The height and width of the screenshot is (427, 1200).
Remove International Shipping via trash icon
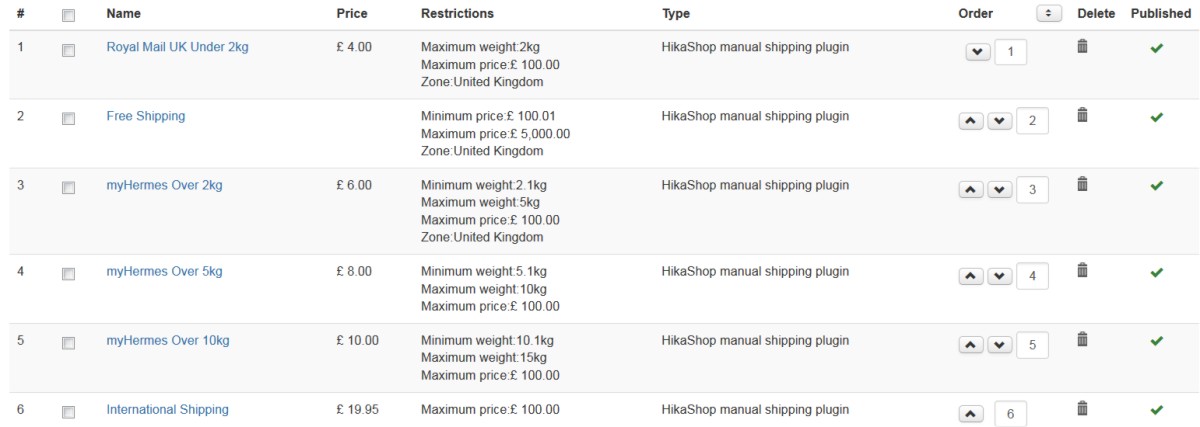(x=1082, y=408)
